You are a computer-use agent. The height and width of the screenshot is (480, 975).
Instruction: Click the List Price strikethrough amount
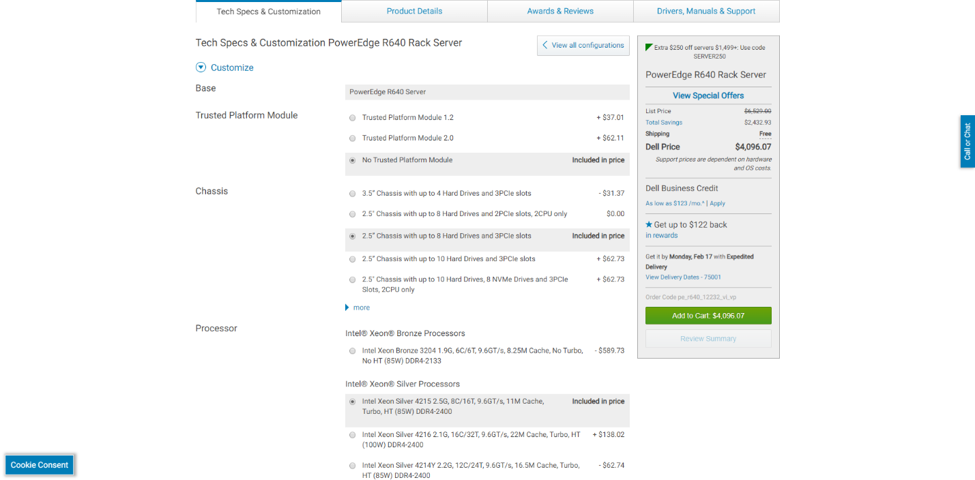(757, 111)
